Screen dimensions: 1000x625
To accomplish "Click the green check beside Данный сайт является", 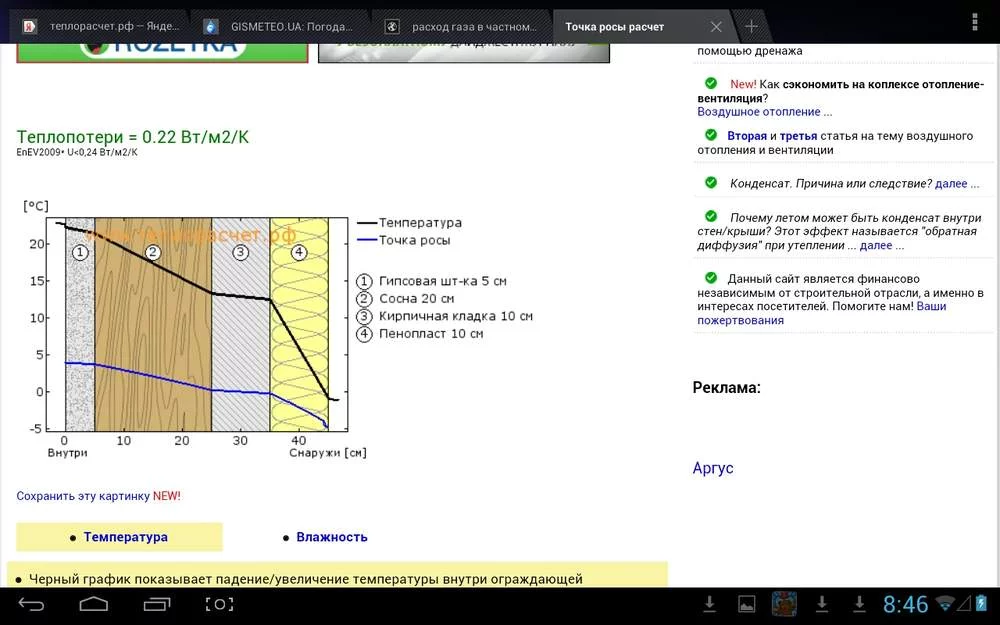I will pyautogui.click(x=711, y=277).
